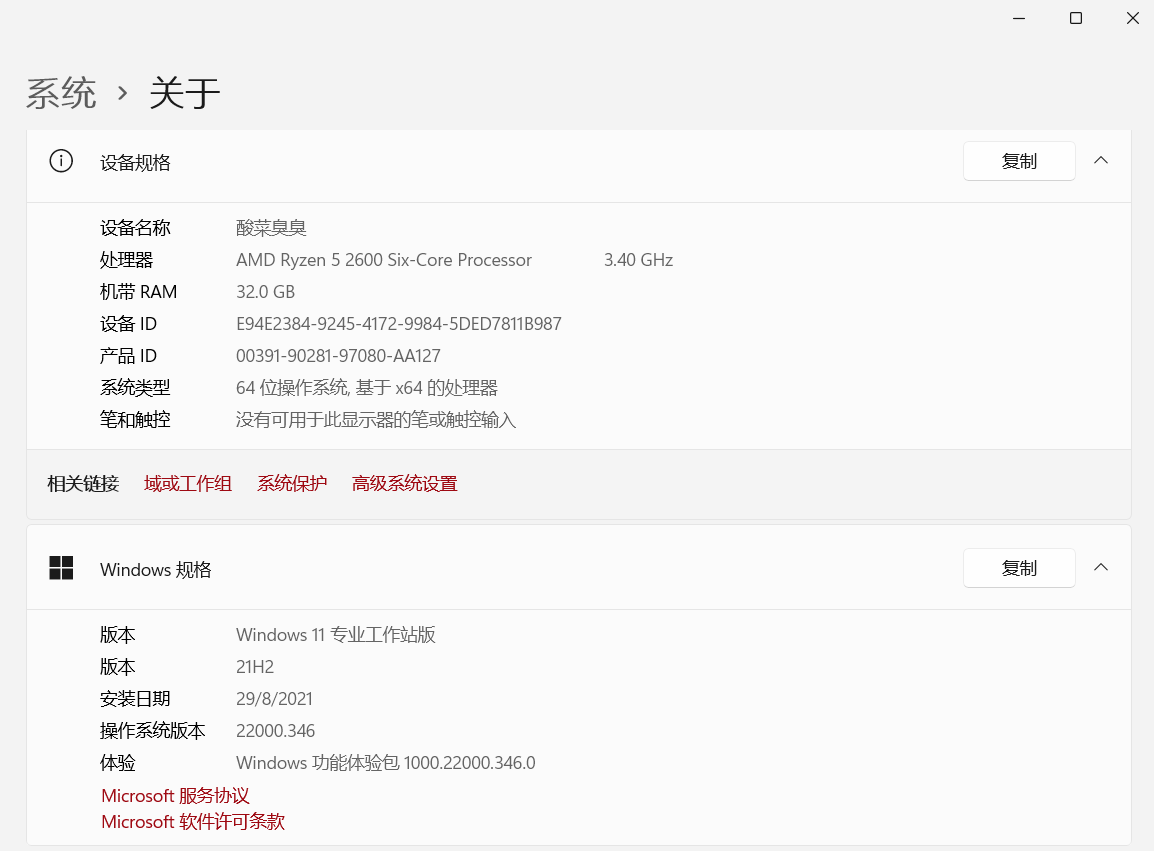Copy device specifications with the 复制 button

(1019, 161)
